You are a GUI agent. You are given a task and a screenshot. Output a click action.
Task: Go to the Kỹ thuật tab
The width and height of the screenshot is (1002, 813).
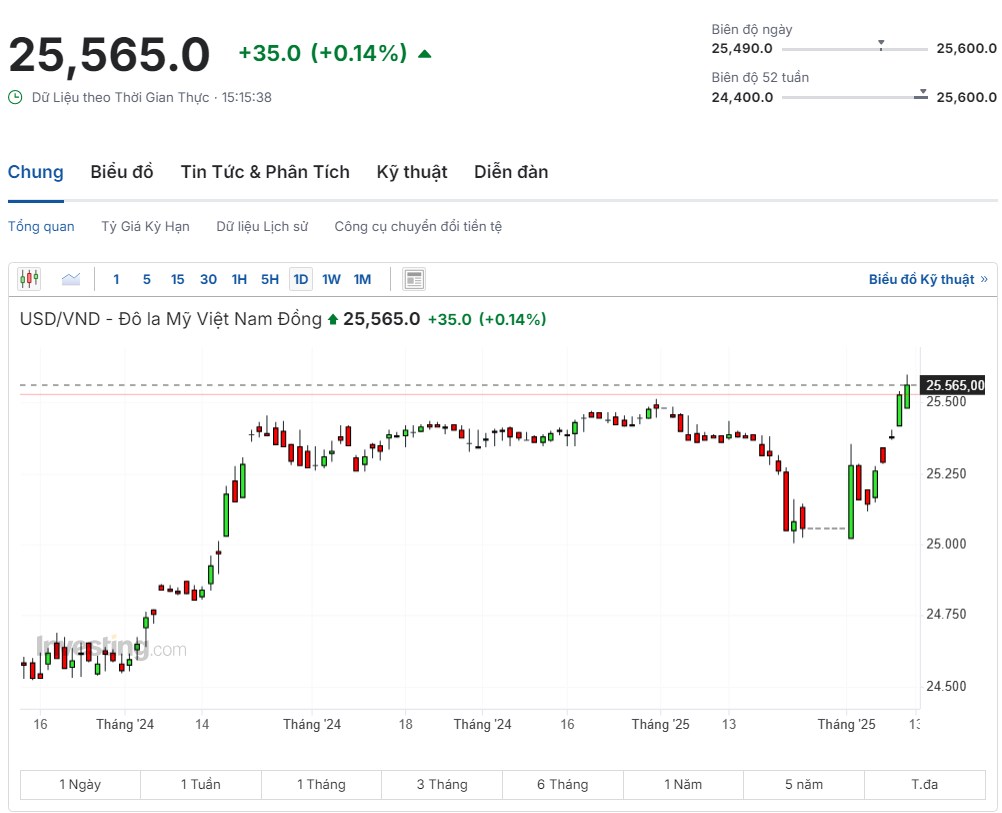(412, 172)
